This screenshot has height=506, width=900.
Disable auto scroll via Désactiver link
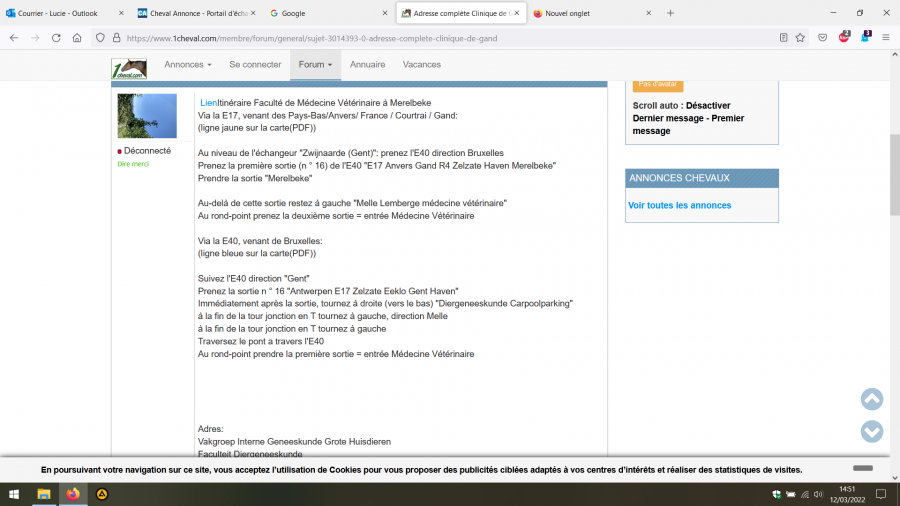[708, 105]
